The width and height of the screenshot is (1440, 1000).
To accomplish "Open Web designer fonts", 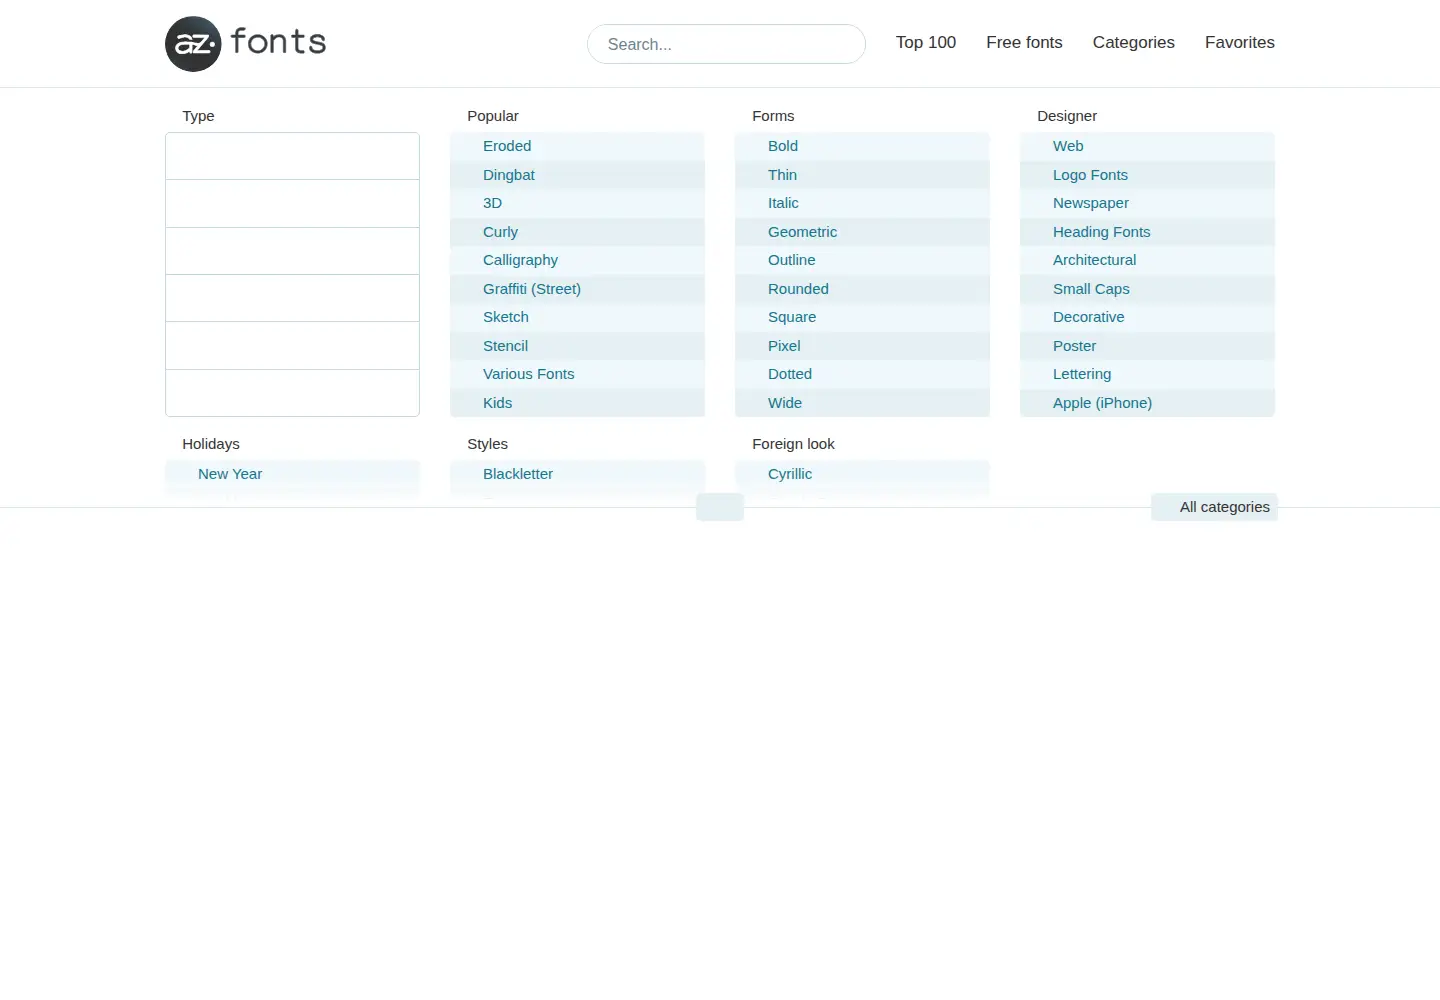I will pos(1147,146).
